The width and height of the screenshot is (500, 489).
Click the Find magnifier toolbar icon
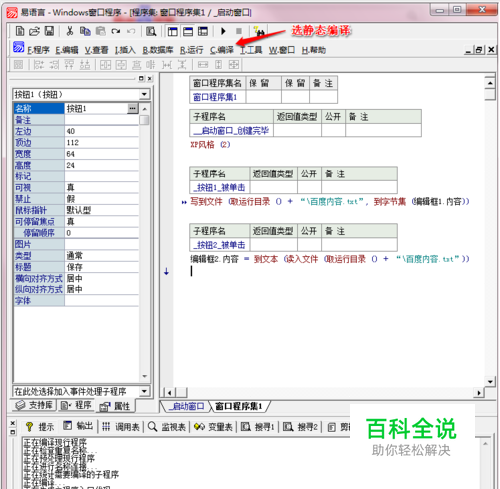pyautogui.click(x=151, y=31)
